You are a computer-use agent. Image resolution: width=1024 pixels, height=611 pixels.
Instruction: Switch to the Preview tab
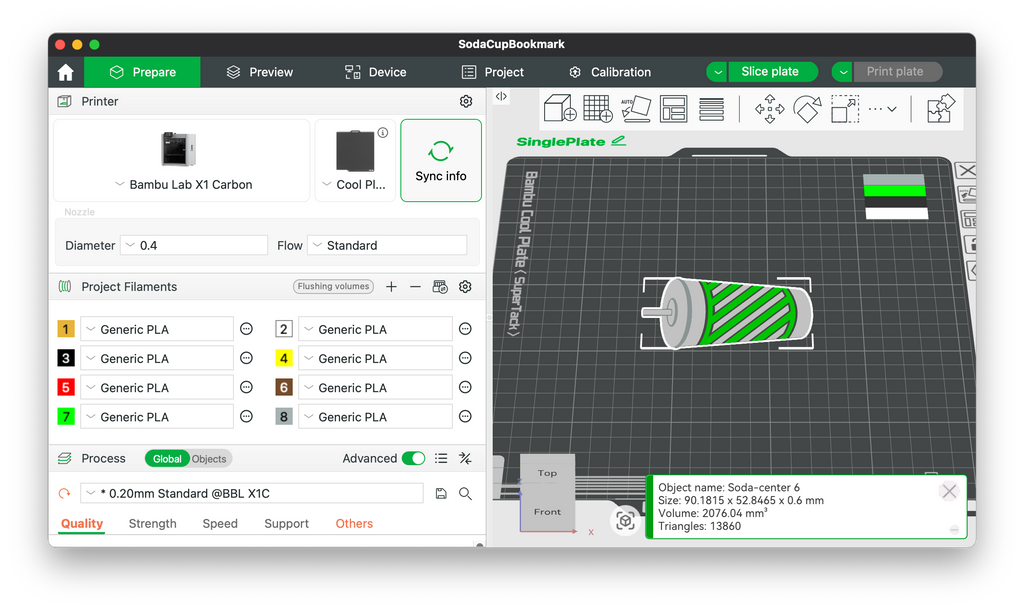coord(259,72)
